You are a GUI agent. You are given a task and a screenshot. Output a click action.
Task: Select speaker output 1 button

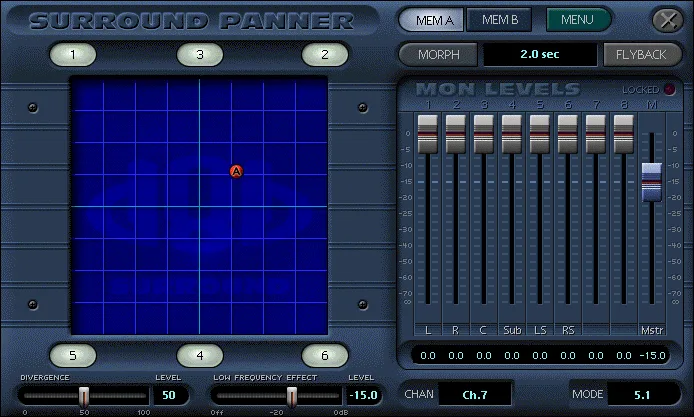[x=73, y=54]
